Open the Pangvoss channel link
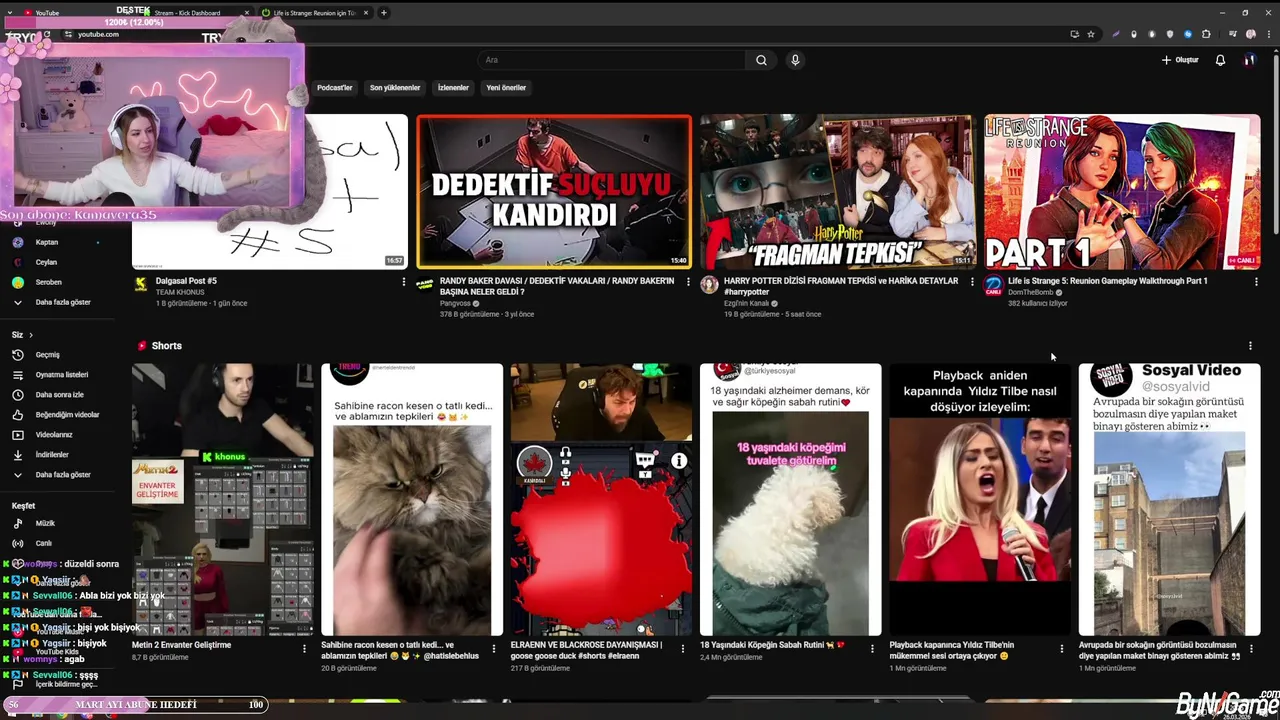1280x720 pixels. [x=457, y=303]
